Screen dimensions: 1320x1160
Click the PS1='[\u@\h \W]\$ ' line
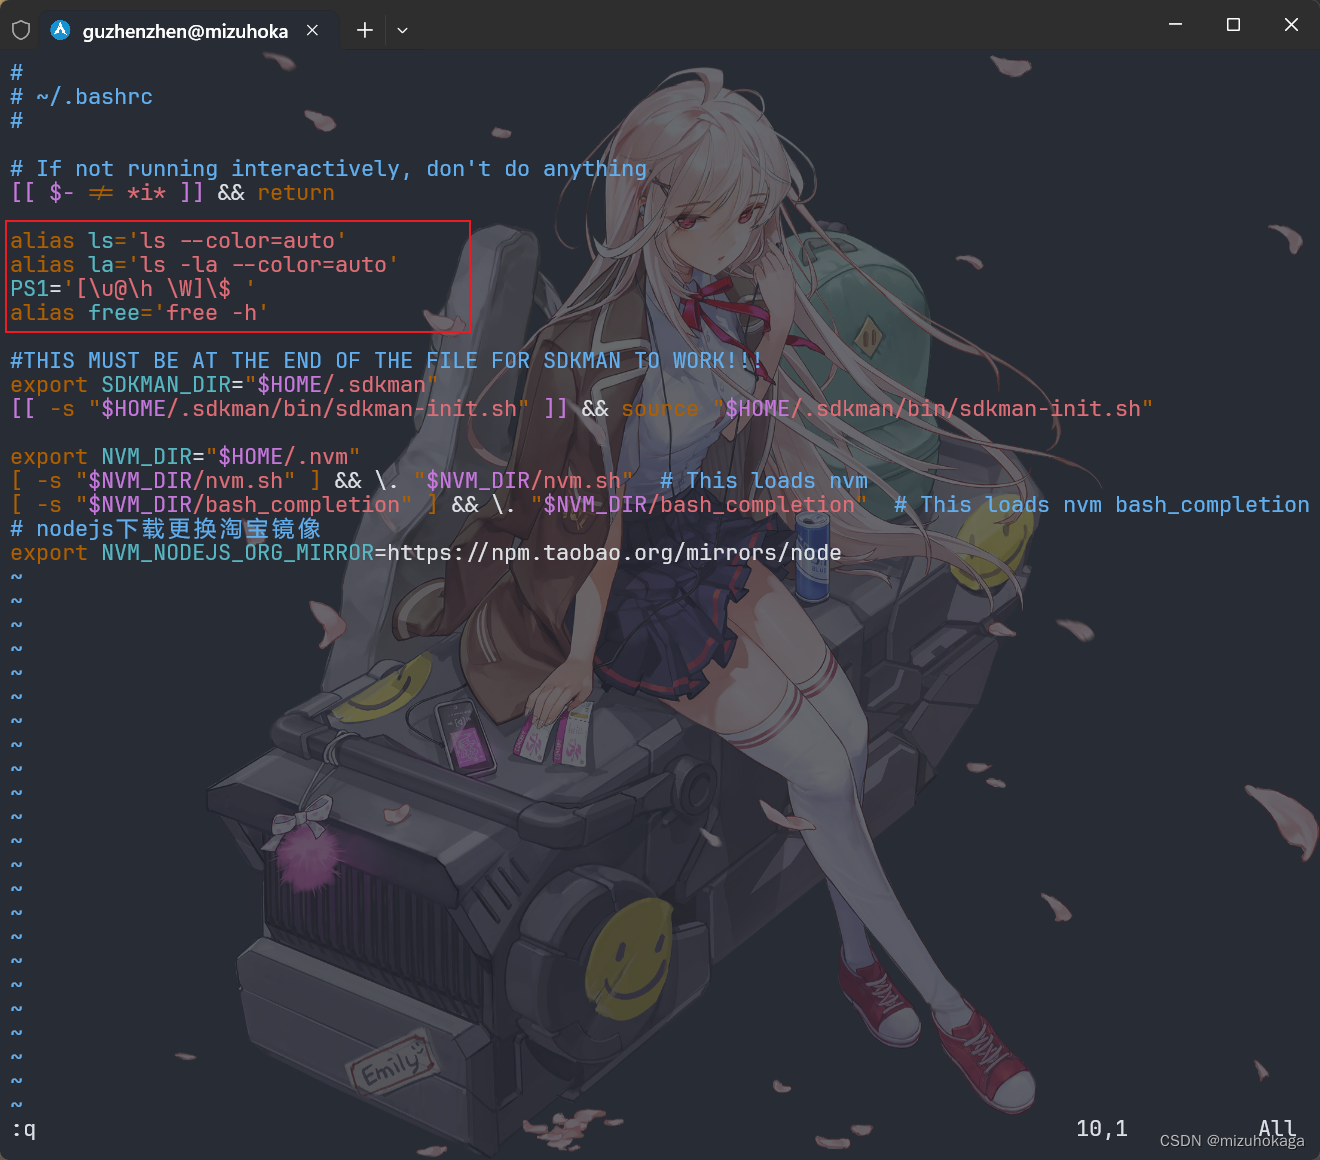click(x=132, y=289)
